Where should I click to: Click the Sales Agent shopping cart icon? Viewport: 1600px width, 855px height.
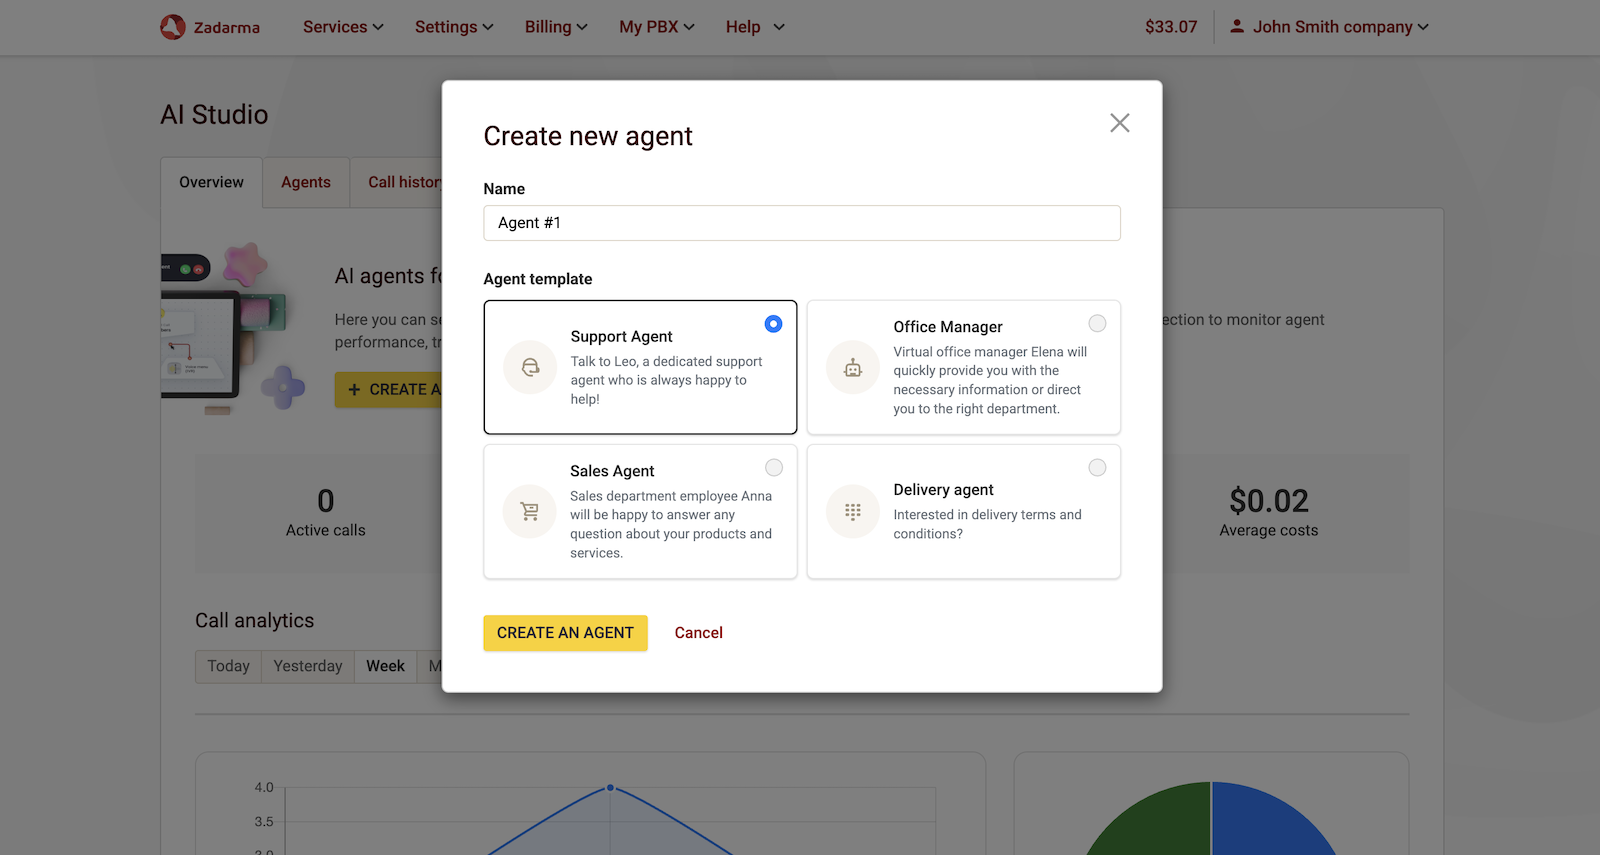point(530,511)
